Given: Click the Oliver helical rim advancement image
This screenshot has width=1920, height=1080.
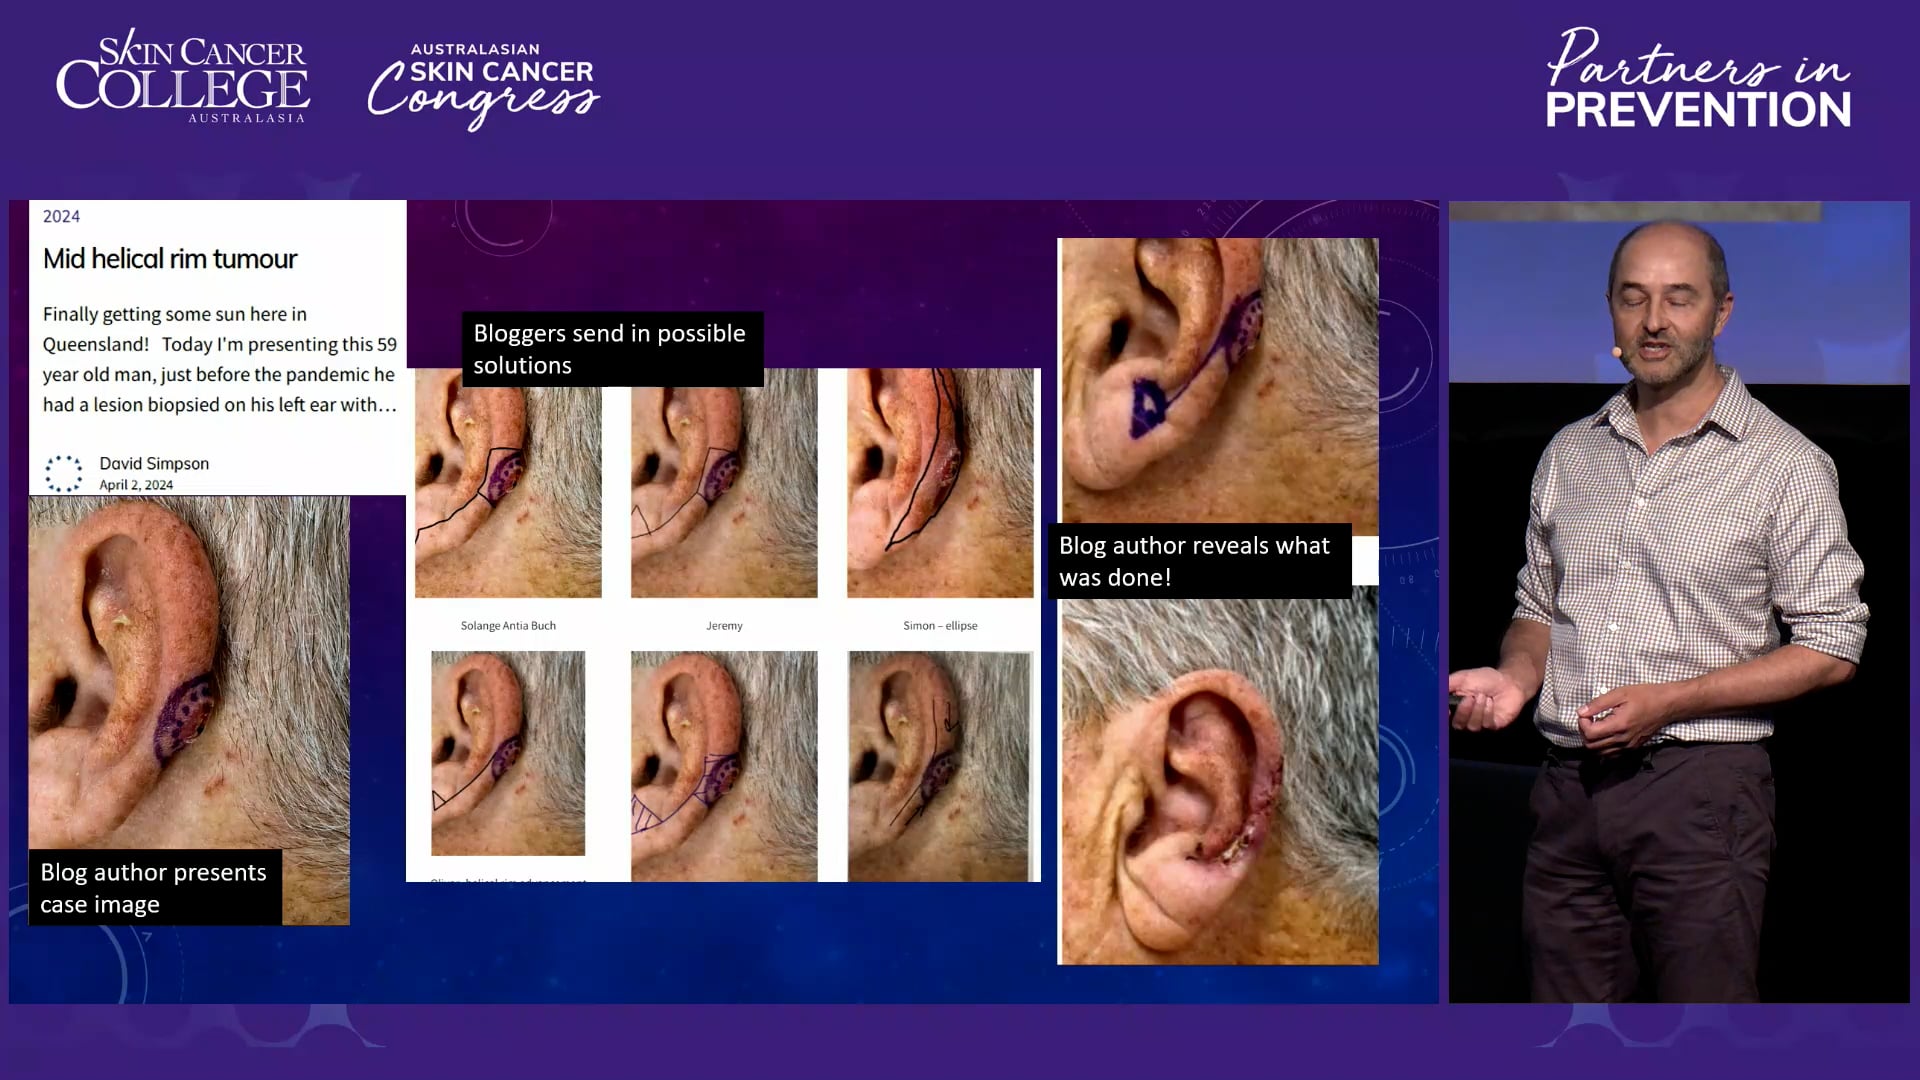Looking at the screenshot, I should point(508,753).
